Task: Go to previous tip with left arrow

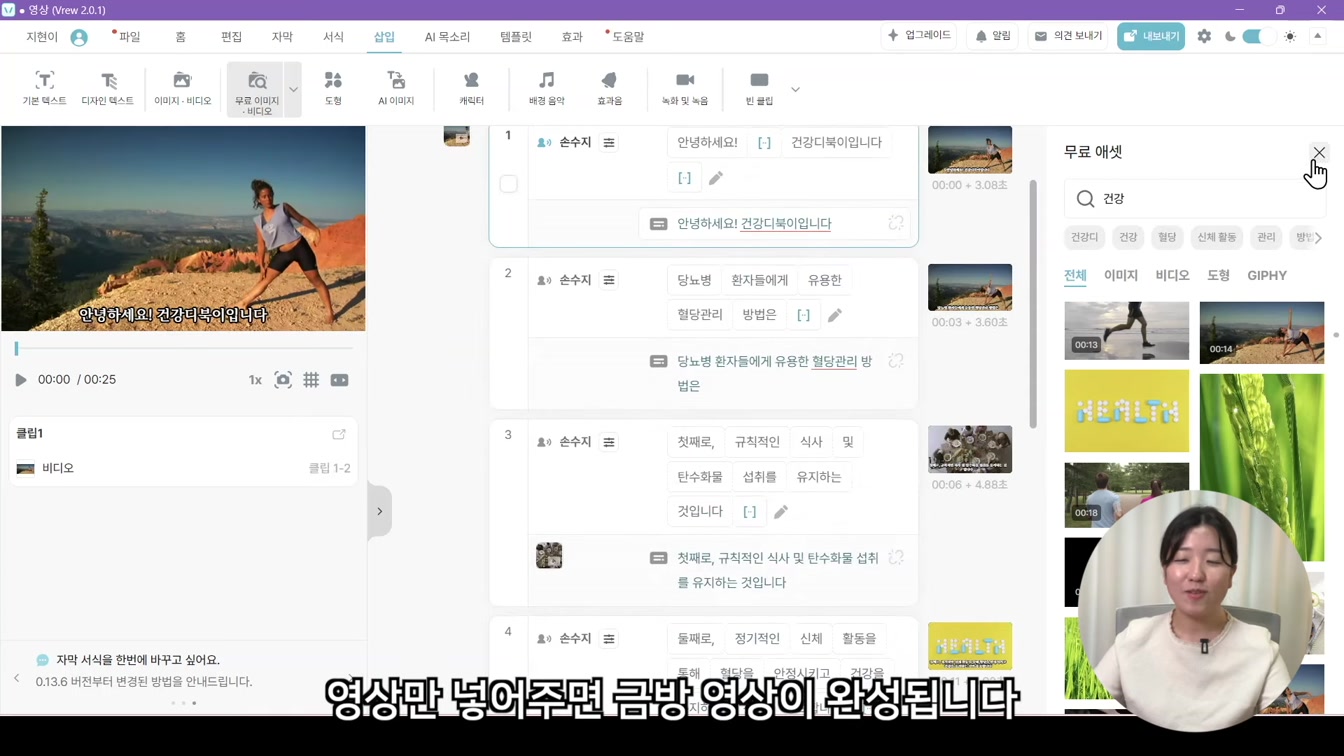Action: (16, 679)
